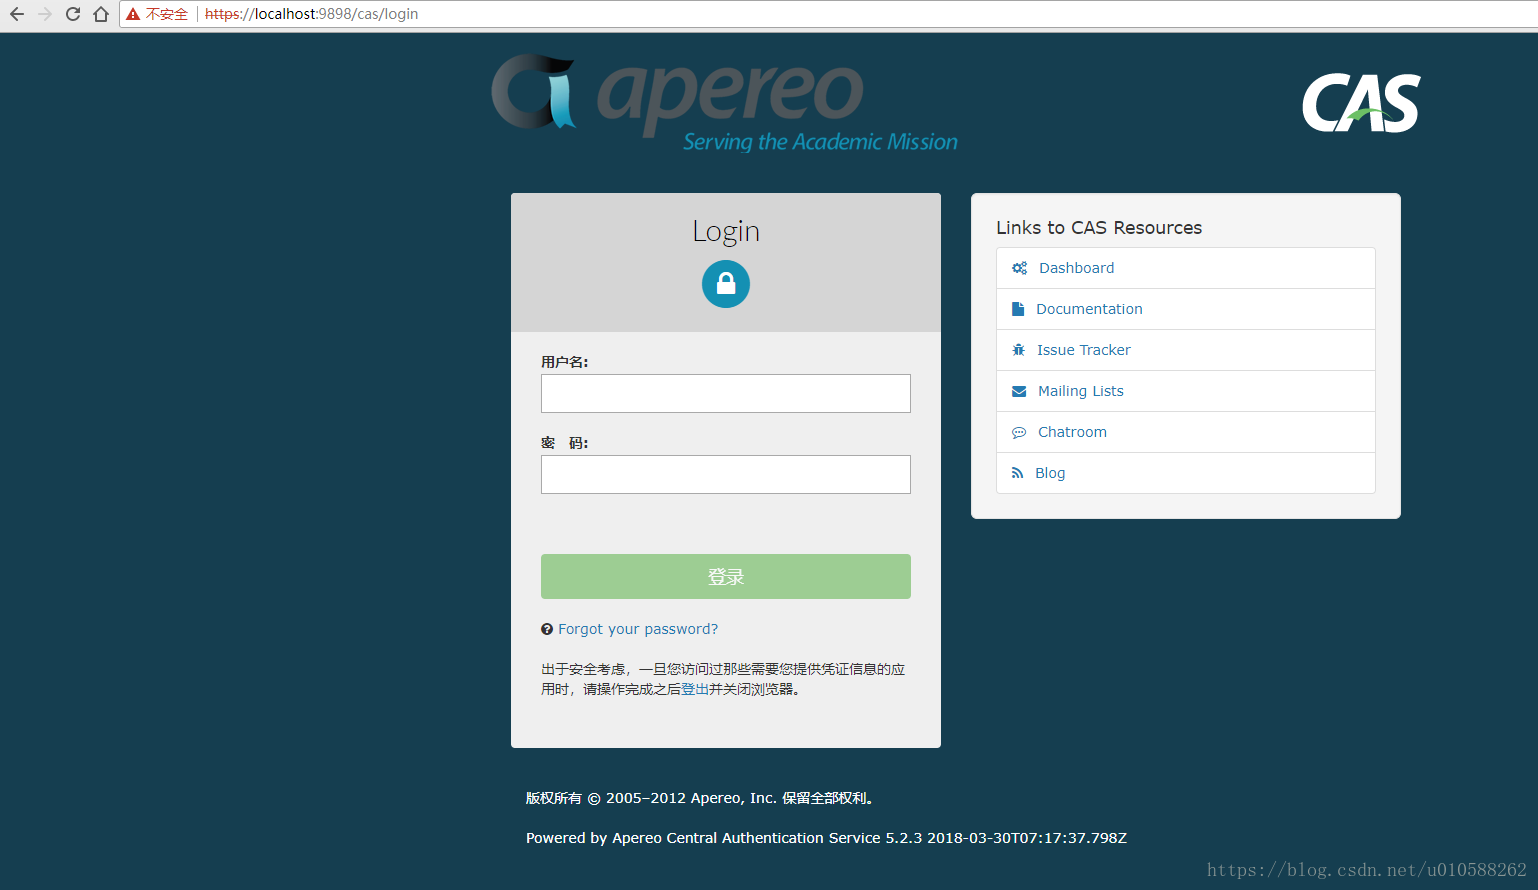Click the gears icon beside Dashboard
This screenshot has width=1538, height=890.
(1019, 268)
